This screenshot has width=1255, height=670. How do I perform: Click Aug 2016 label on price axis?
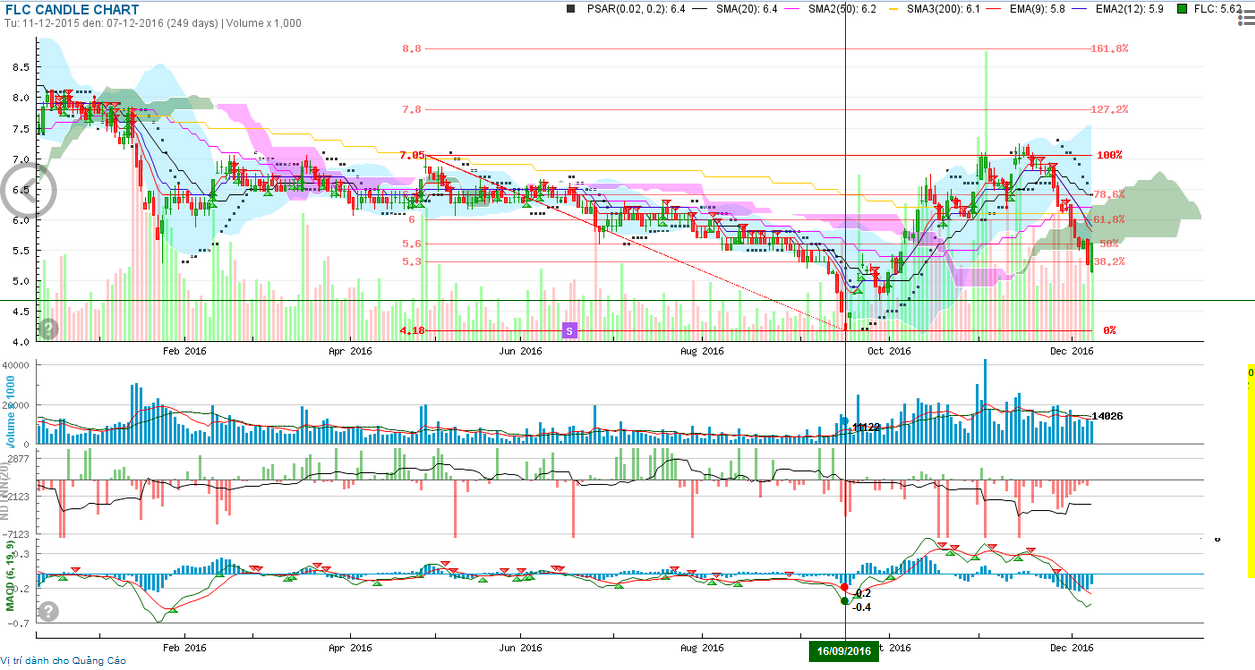[701, 351]
